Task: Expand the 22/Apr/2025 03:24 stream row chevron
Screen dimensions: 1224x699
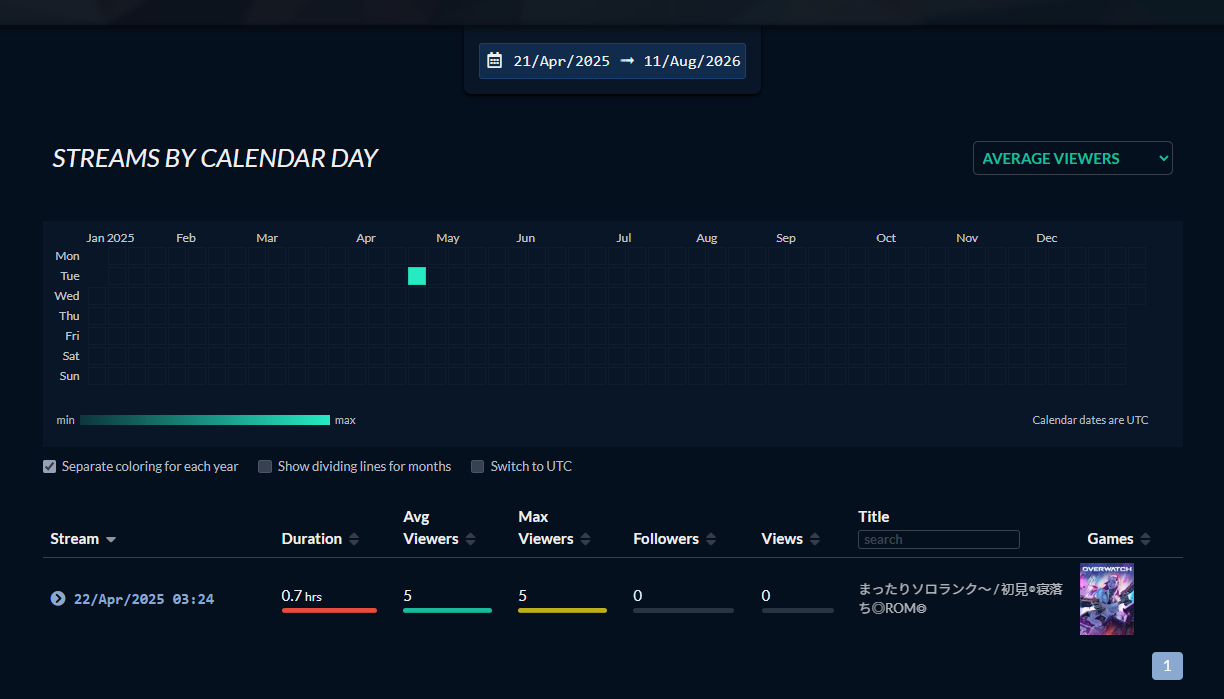Action: tap(58, 598)
